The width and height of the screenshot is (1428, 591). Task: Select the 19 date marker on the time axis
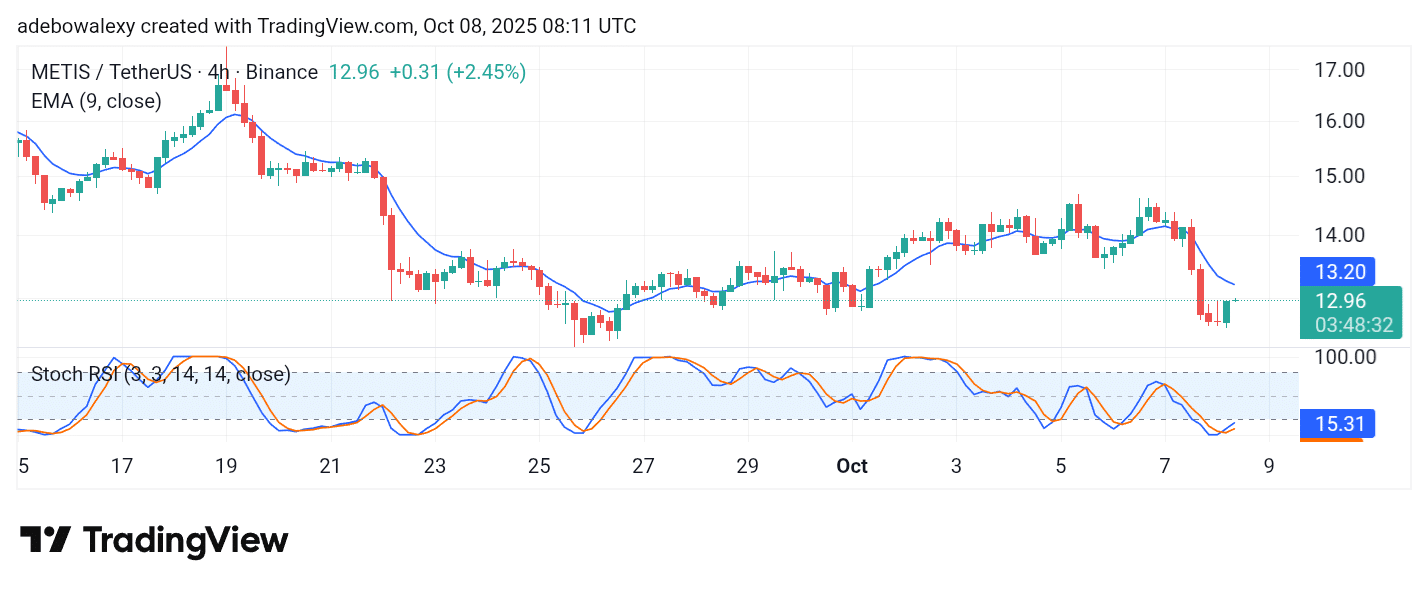[x=226, y=466]
